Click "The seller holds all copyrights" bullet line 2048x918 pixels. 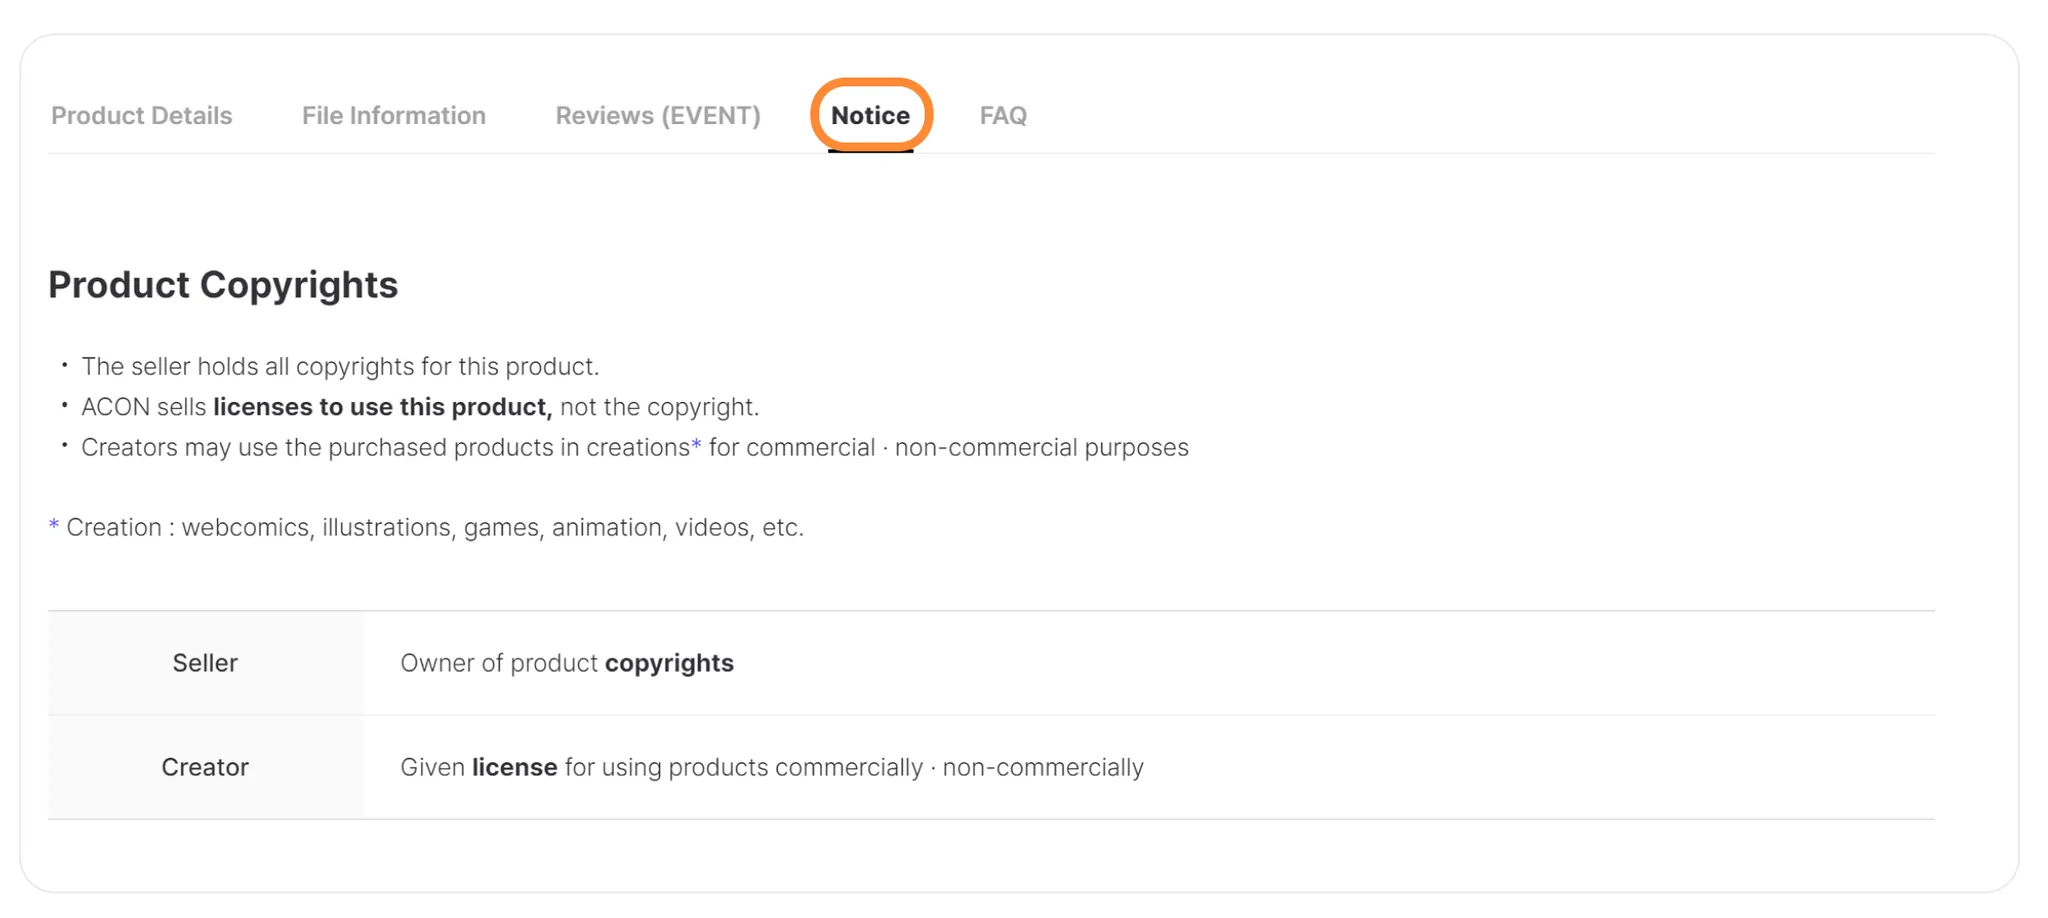(x=340, y=367)
